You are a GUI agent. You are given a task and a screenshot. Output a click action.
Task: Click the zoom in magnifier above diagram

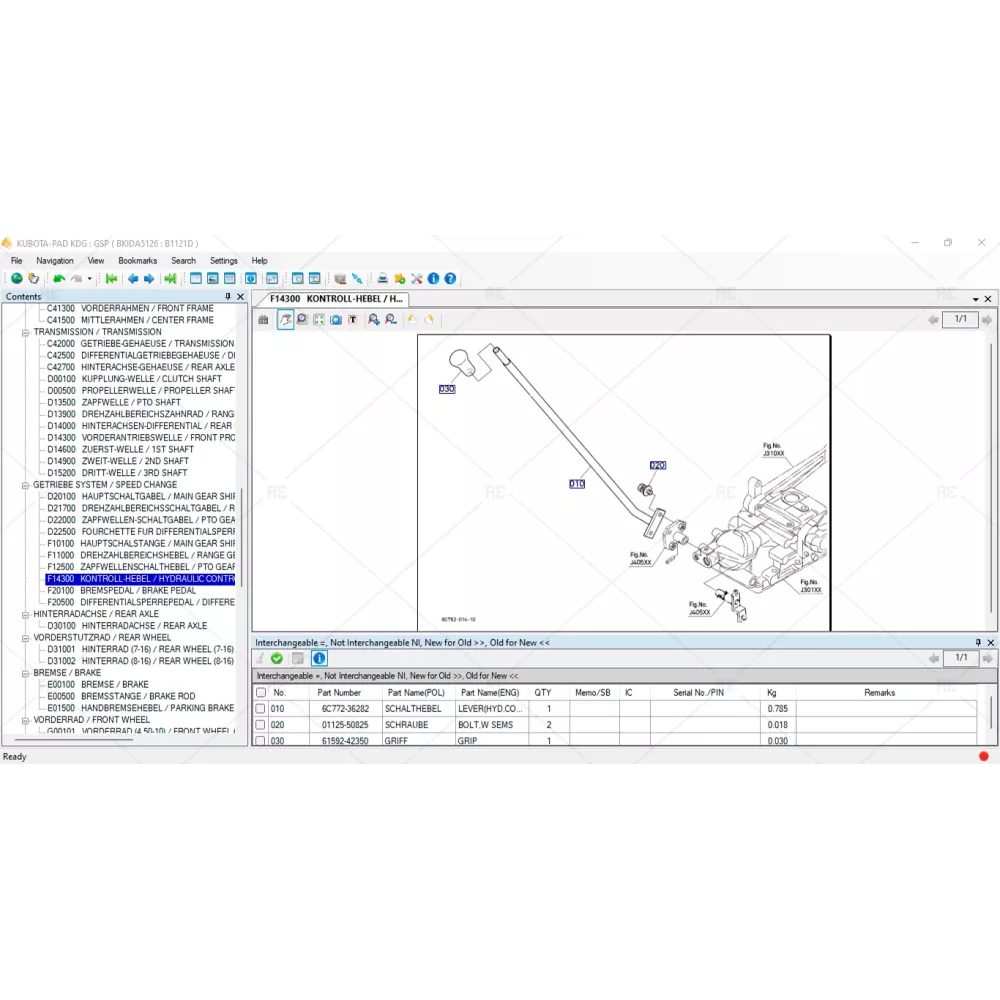pos(373,320)
